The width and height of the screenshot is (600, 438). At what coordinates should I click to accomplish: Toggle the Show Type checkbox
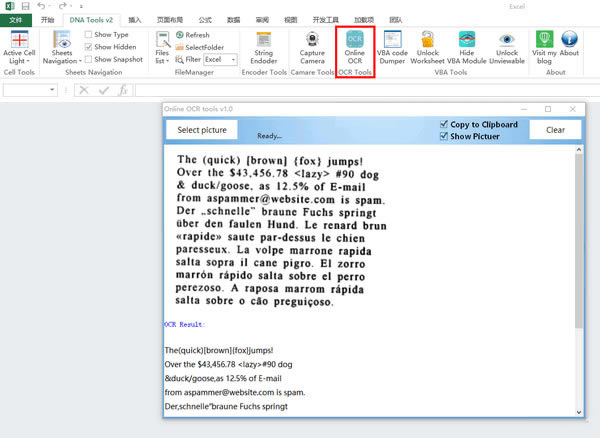coord(88,34)
